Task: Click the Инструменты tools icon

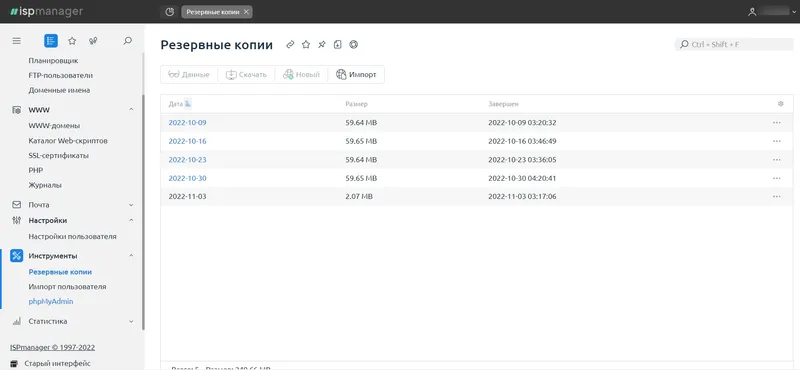Action: pos(17,256)
